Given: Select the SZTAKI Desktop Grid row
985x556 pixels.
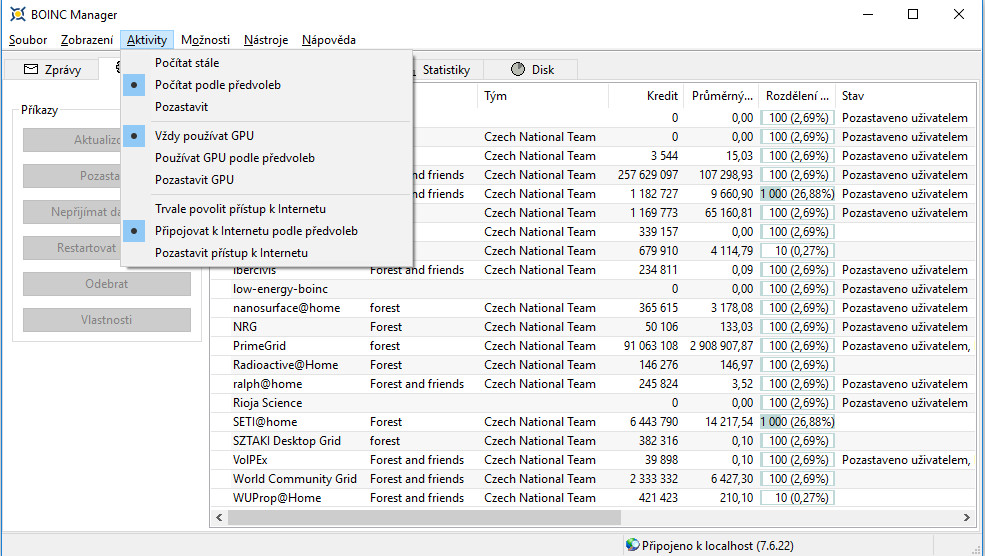Looking at the screenshot, I should click(x=592, y=441).
